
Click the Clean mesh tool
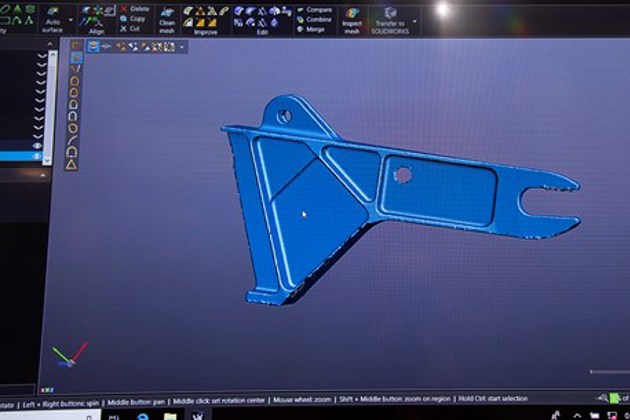pos(167,21)
